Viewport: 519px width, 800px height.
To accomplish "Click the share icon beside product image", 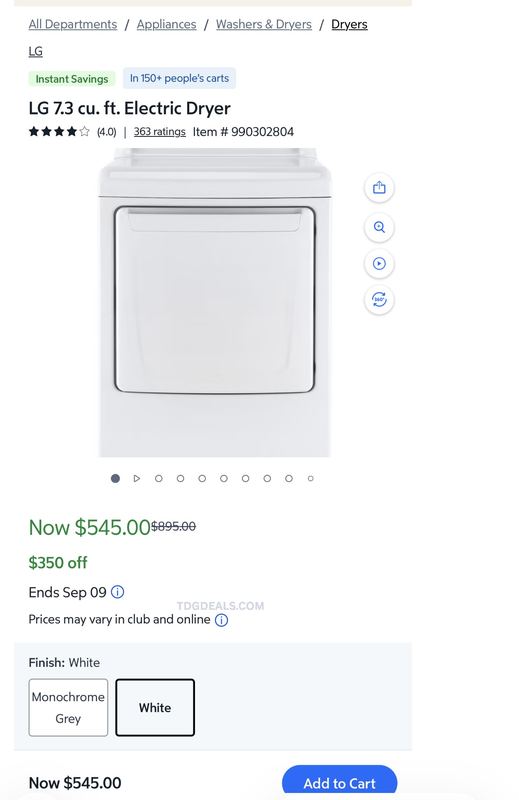I will pyautogui.click(x=379, y=188).
